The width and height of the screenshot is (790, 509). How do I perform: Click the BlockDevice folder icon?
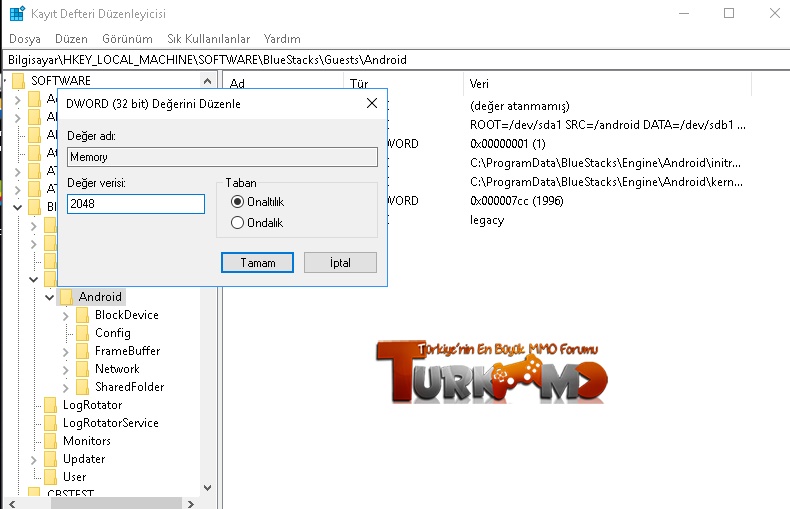pos(83,315)
